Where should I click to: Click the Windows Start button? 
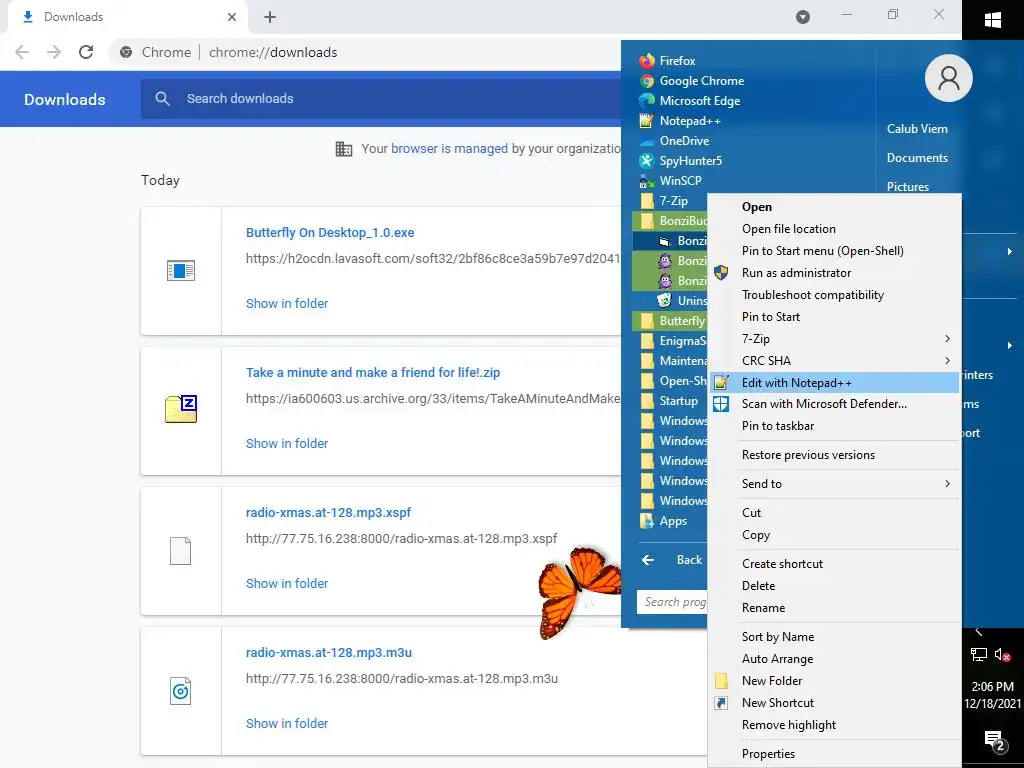coord(993,20)
